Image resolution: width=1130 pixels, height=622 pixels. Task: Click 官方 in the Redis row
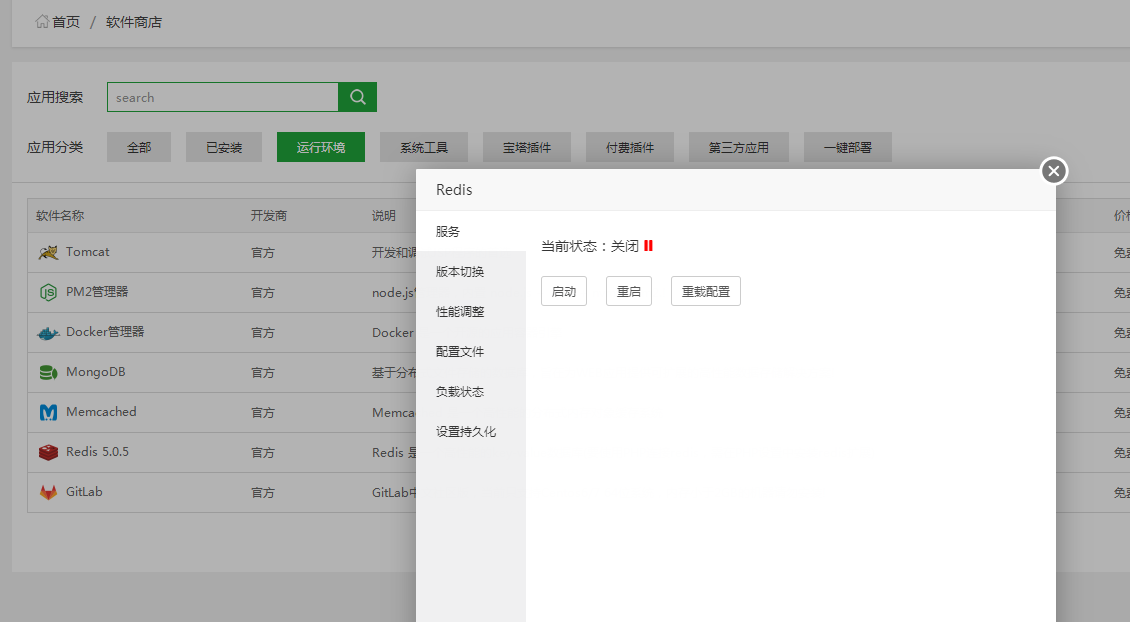tap(263, 453)
